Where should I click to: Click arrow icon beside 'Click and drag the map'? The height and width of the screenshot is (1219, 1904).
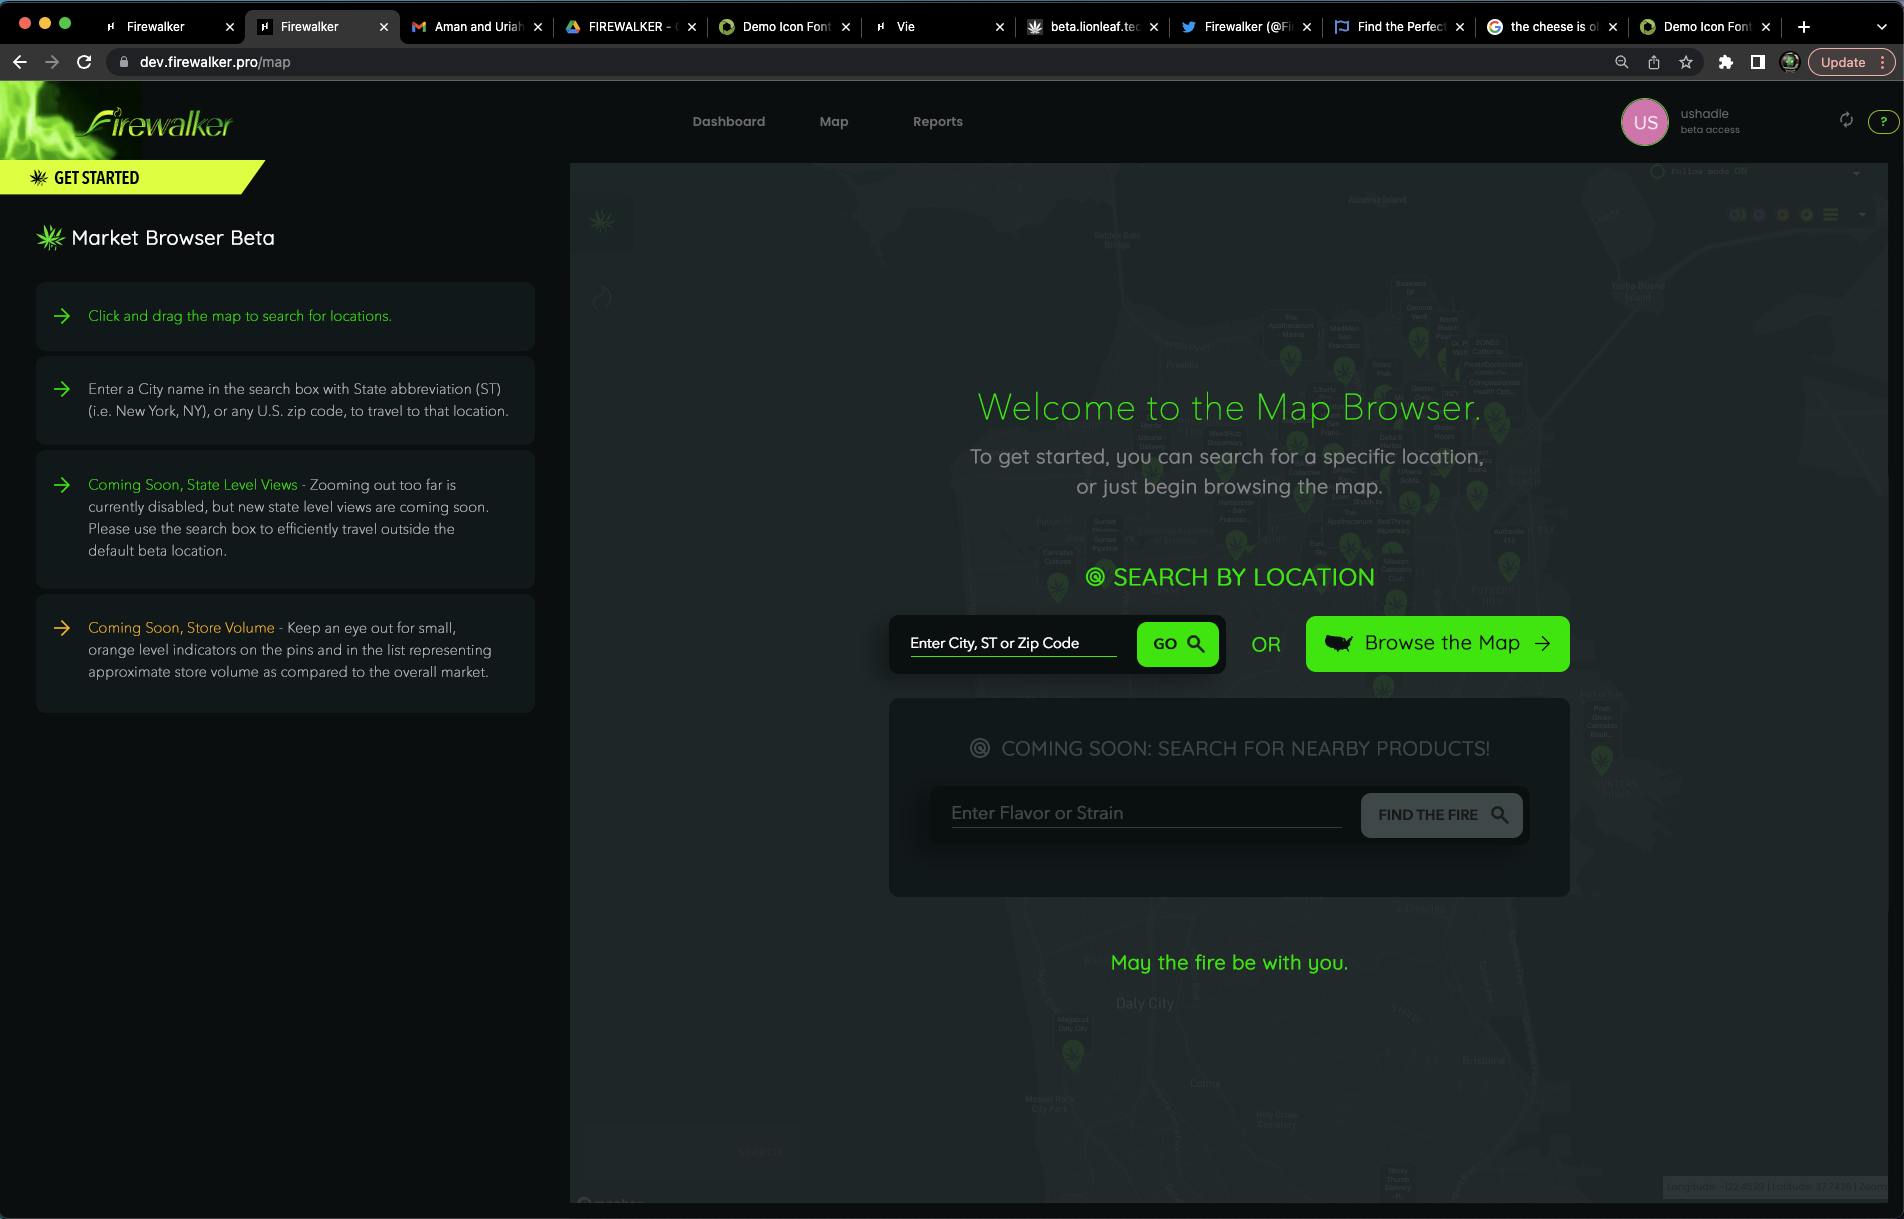(x=62, y=316)
